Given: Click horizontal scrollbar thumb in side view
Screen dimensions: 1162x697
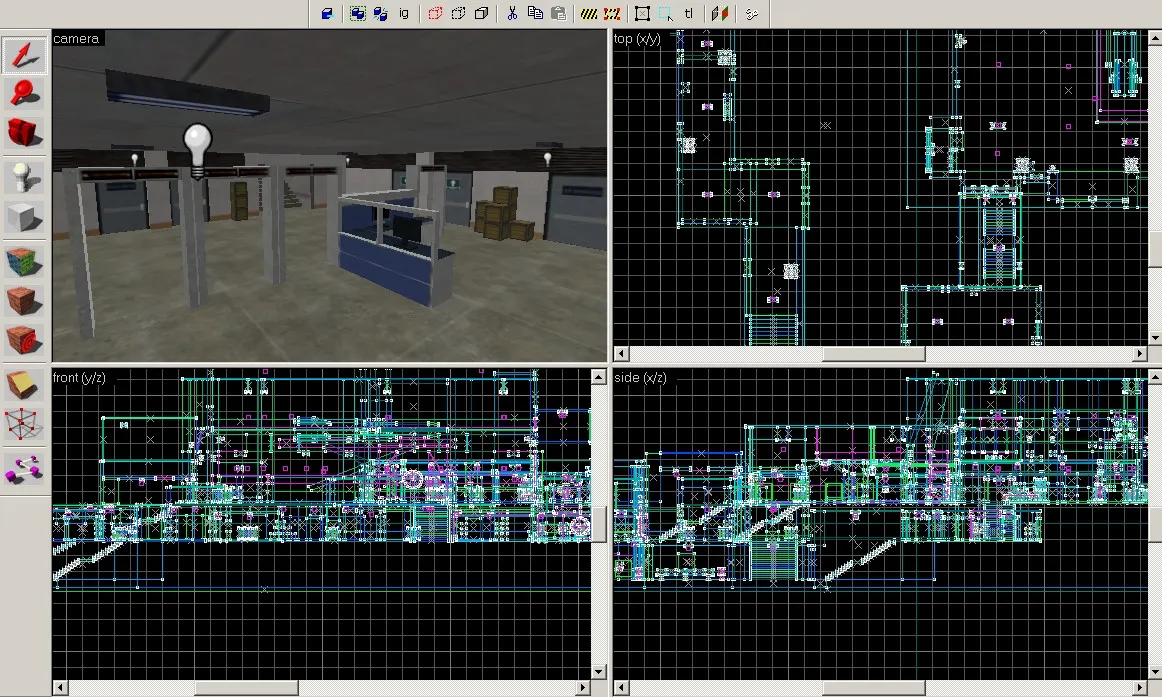Looking at the screenshot, I should coord(872,688).
